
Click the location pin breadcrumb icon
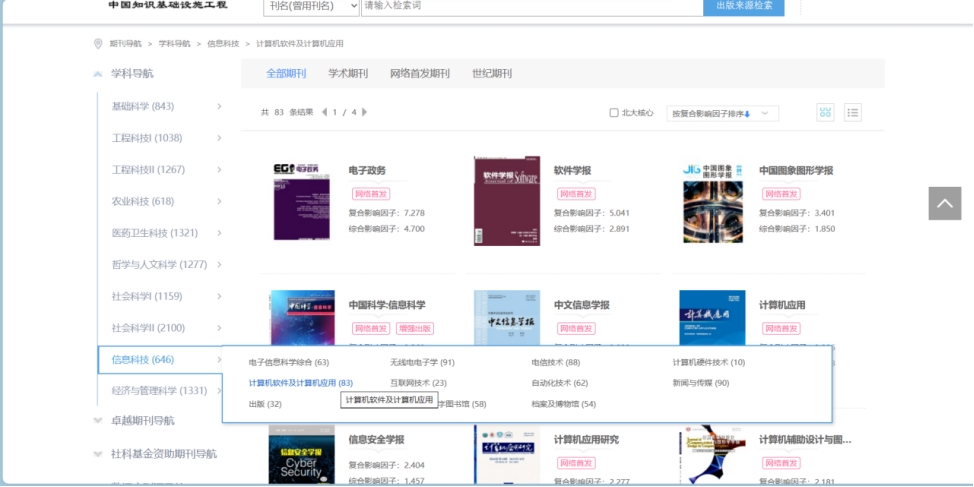tap(98, 43)
